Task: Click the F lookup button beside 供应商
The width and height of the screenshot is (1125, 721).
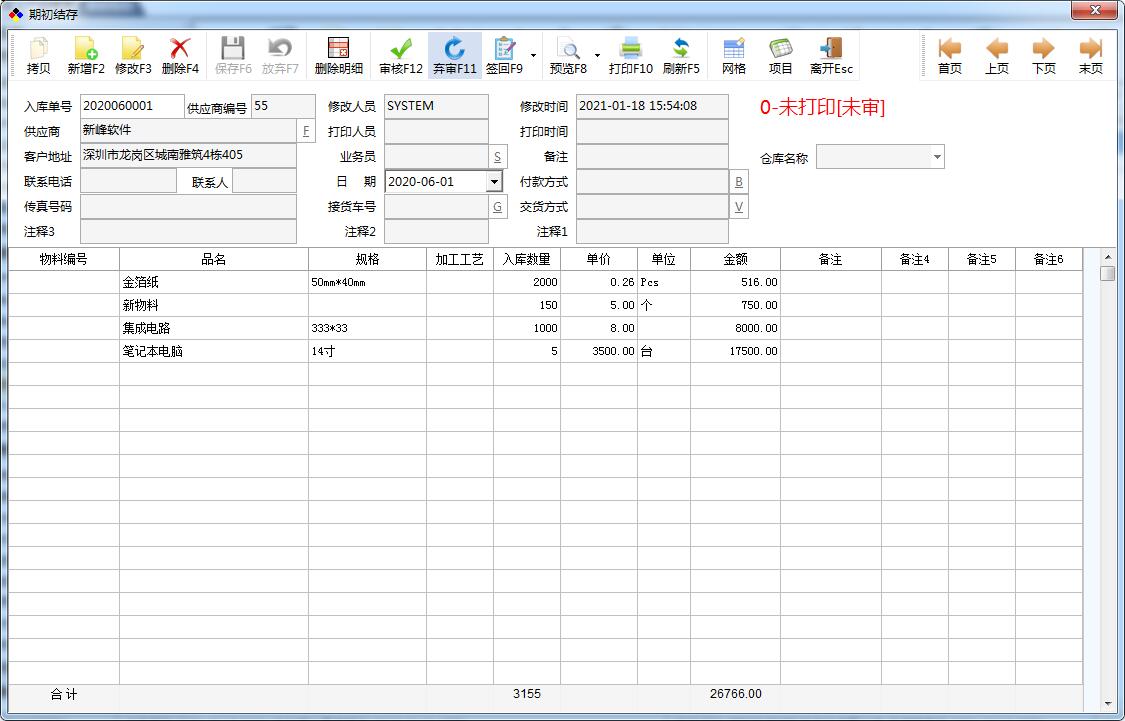Action: (x=305, y=131)
